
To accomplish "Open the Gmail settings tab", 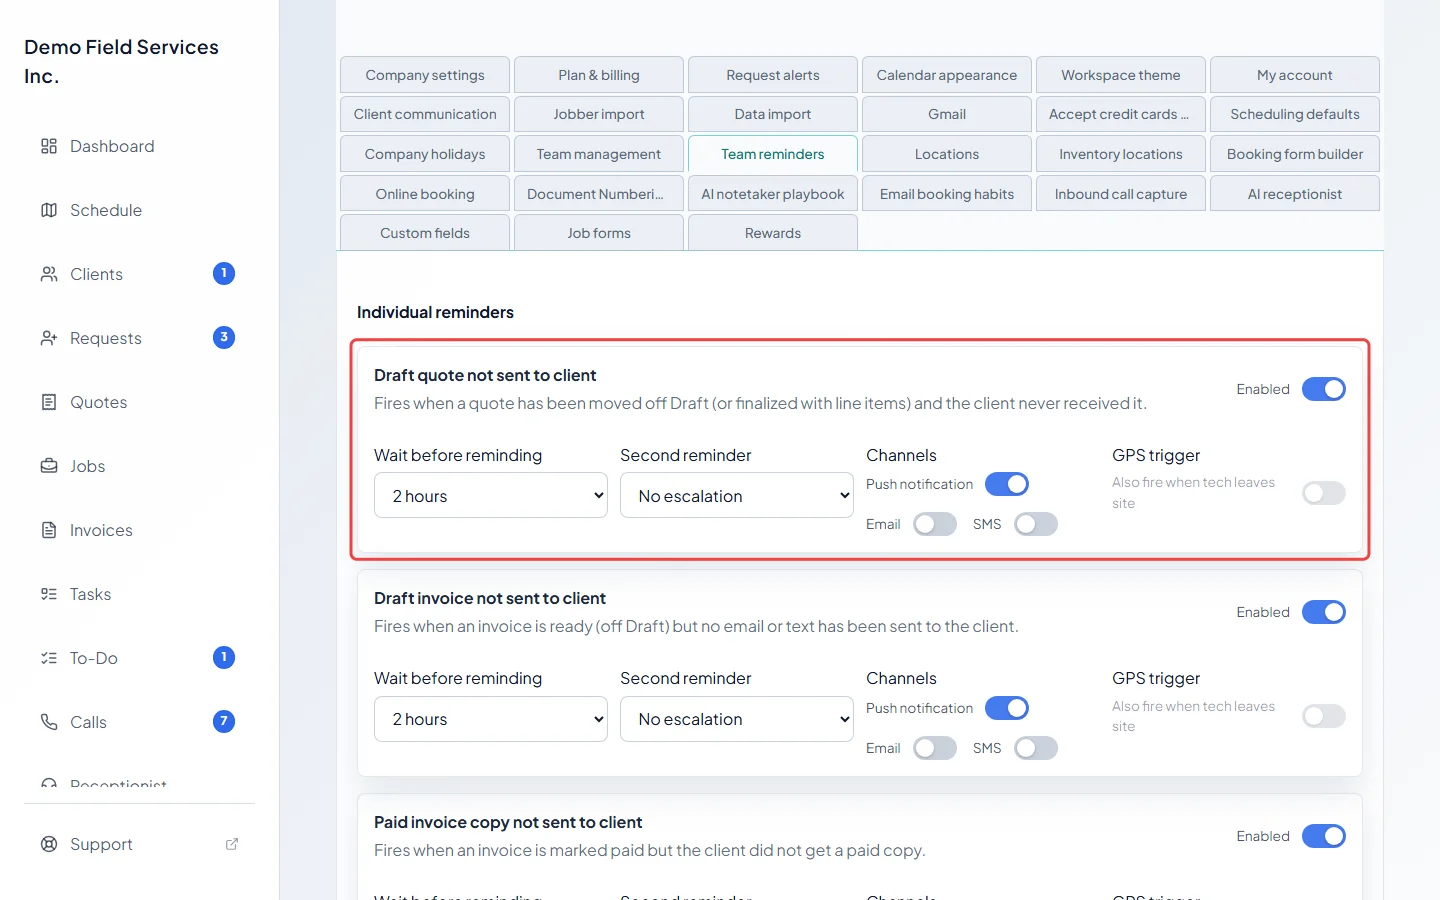I will 947,114.
